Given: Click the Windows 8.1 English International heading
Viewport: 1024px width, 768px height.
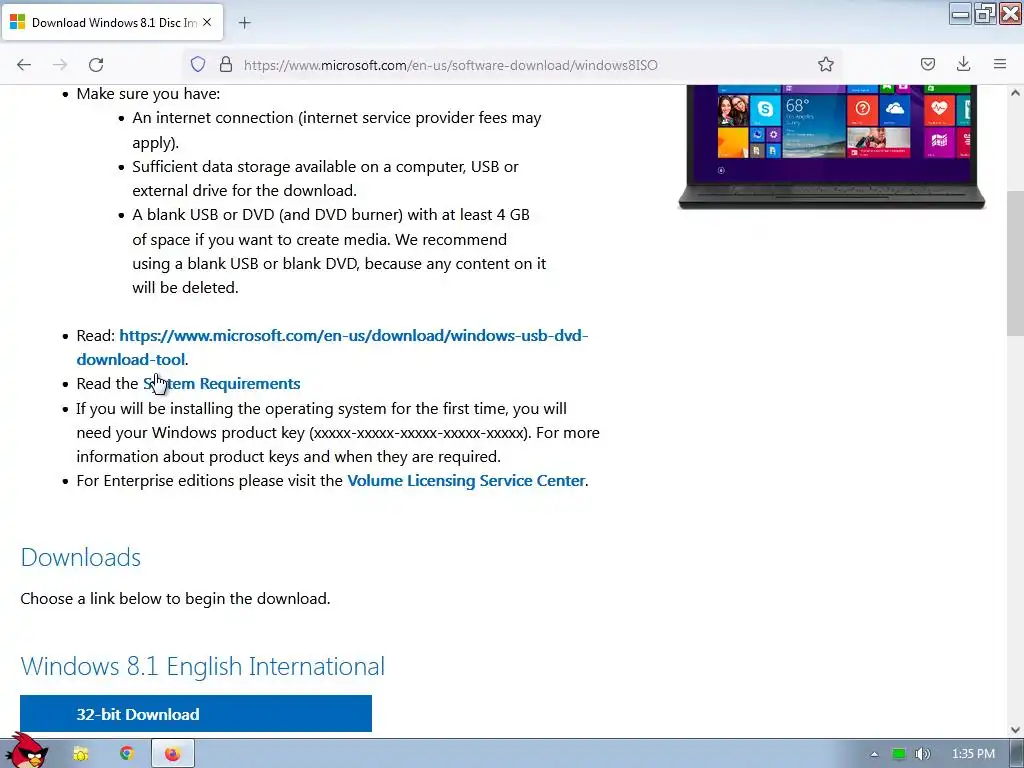Looking at the screenshot, I should point(202,666).
